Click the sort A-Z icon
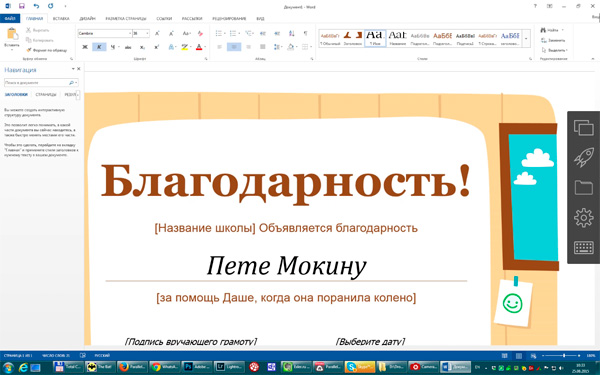 [x=292, y=34]
